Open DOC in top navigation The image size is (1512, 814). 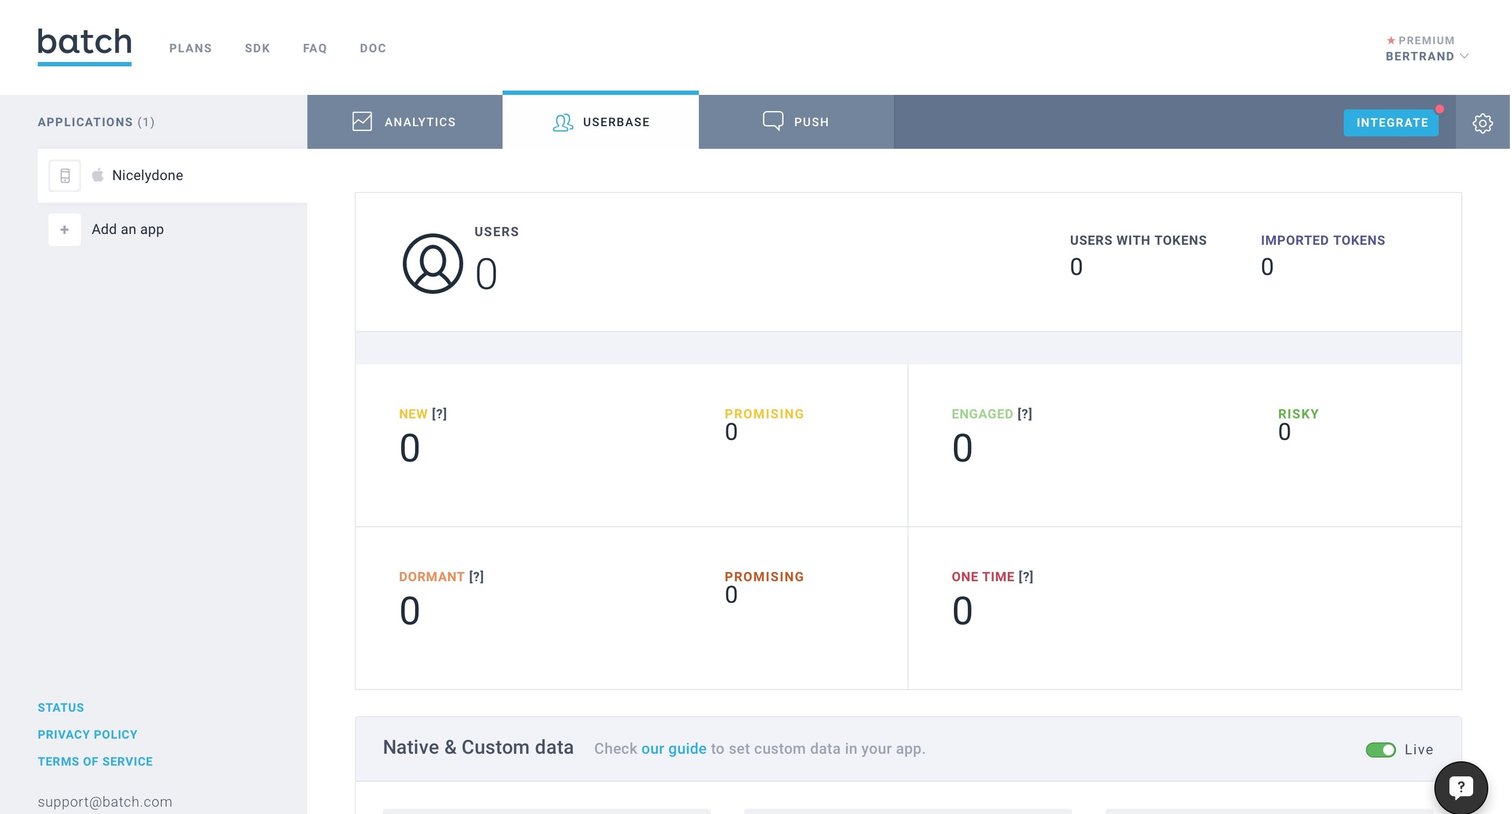[373, 48]
